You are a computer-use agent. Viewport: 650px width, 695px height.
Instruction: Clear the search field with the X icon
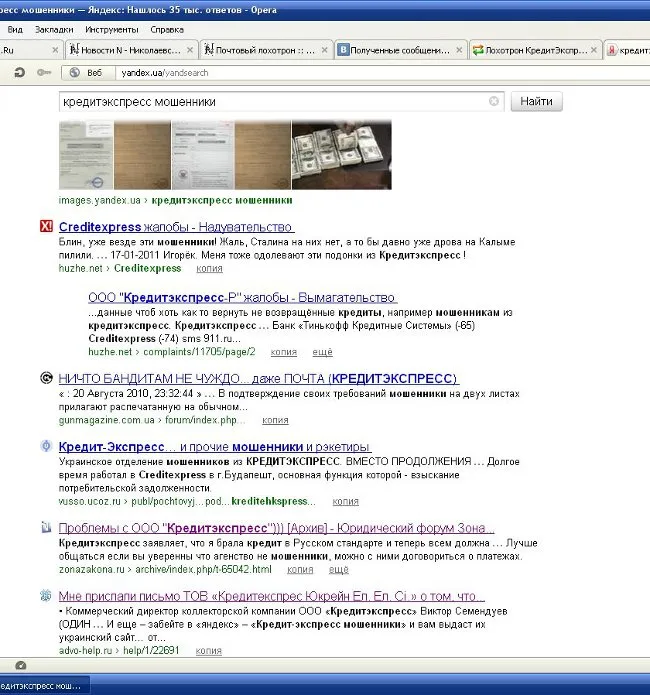pyautogui.click(x=493, y=101)
